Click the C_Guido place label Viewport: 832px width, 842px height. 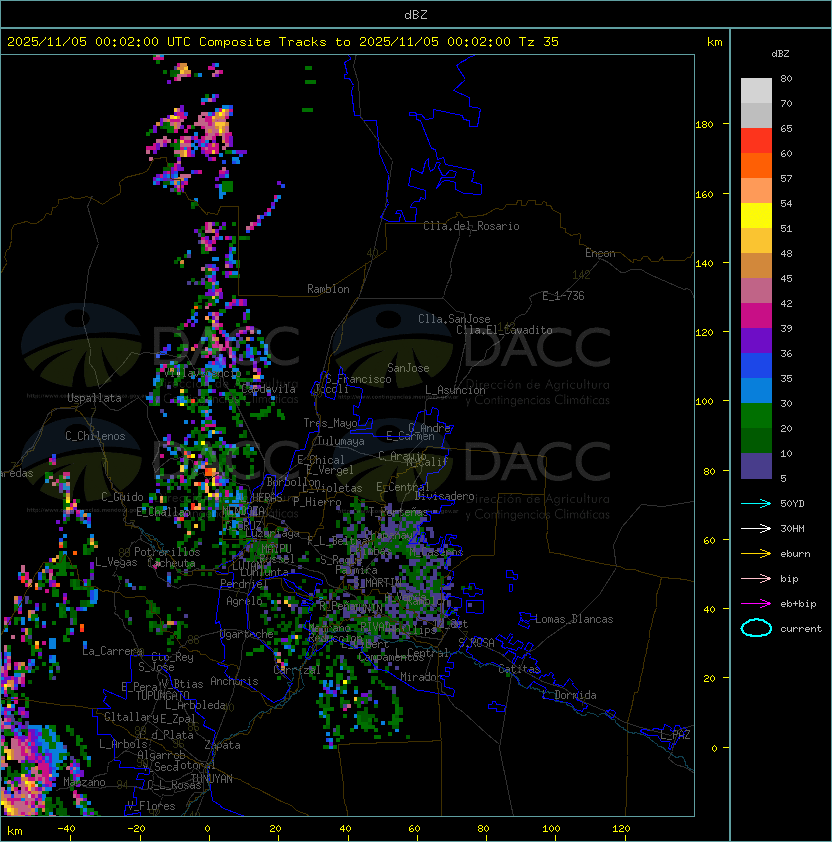tap(122, 497)
